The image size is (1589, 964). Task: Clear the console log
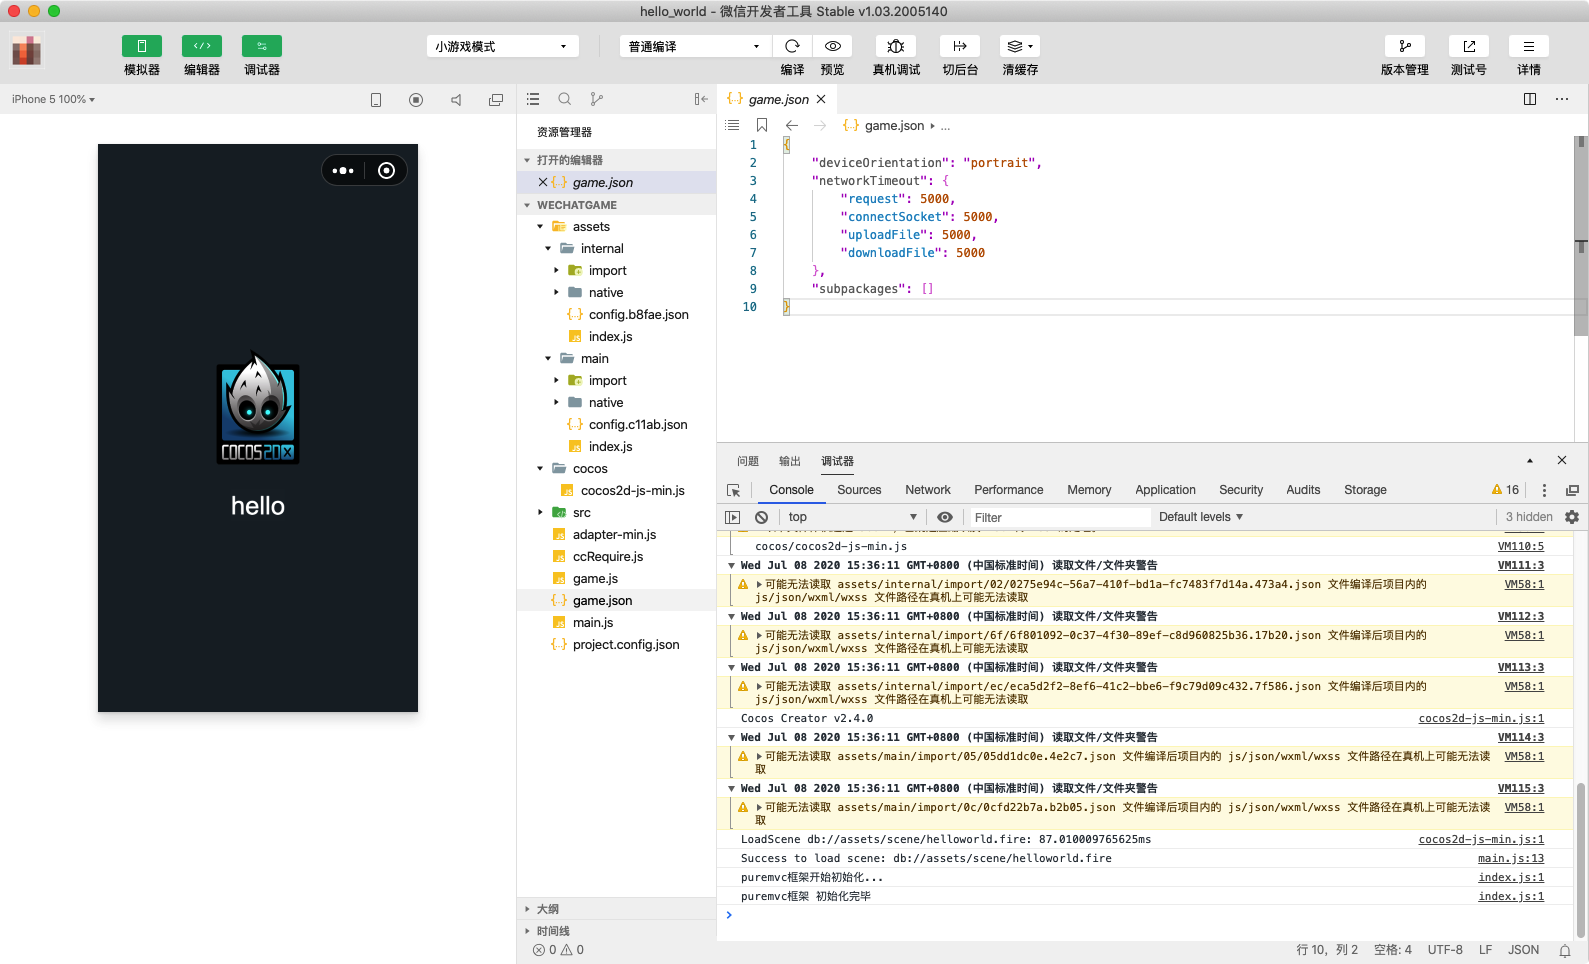(x=762, y=517)
